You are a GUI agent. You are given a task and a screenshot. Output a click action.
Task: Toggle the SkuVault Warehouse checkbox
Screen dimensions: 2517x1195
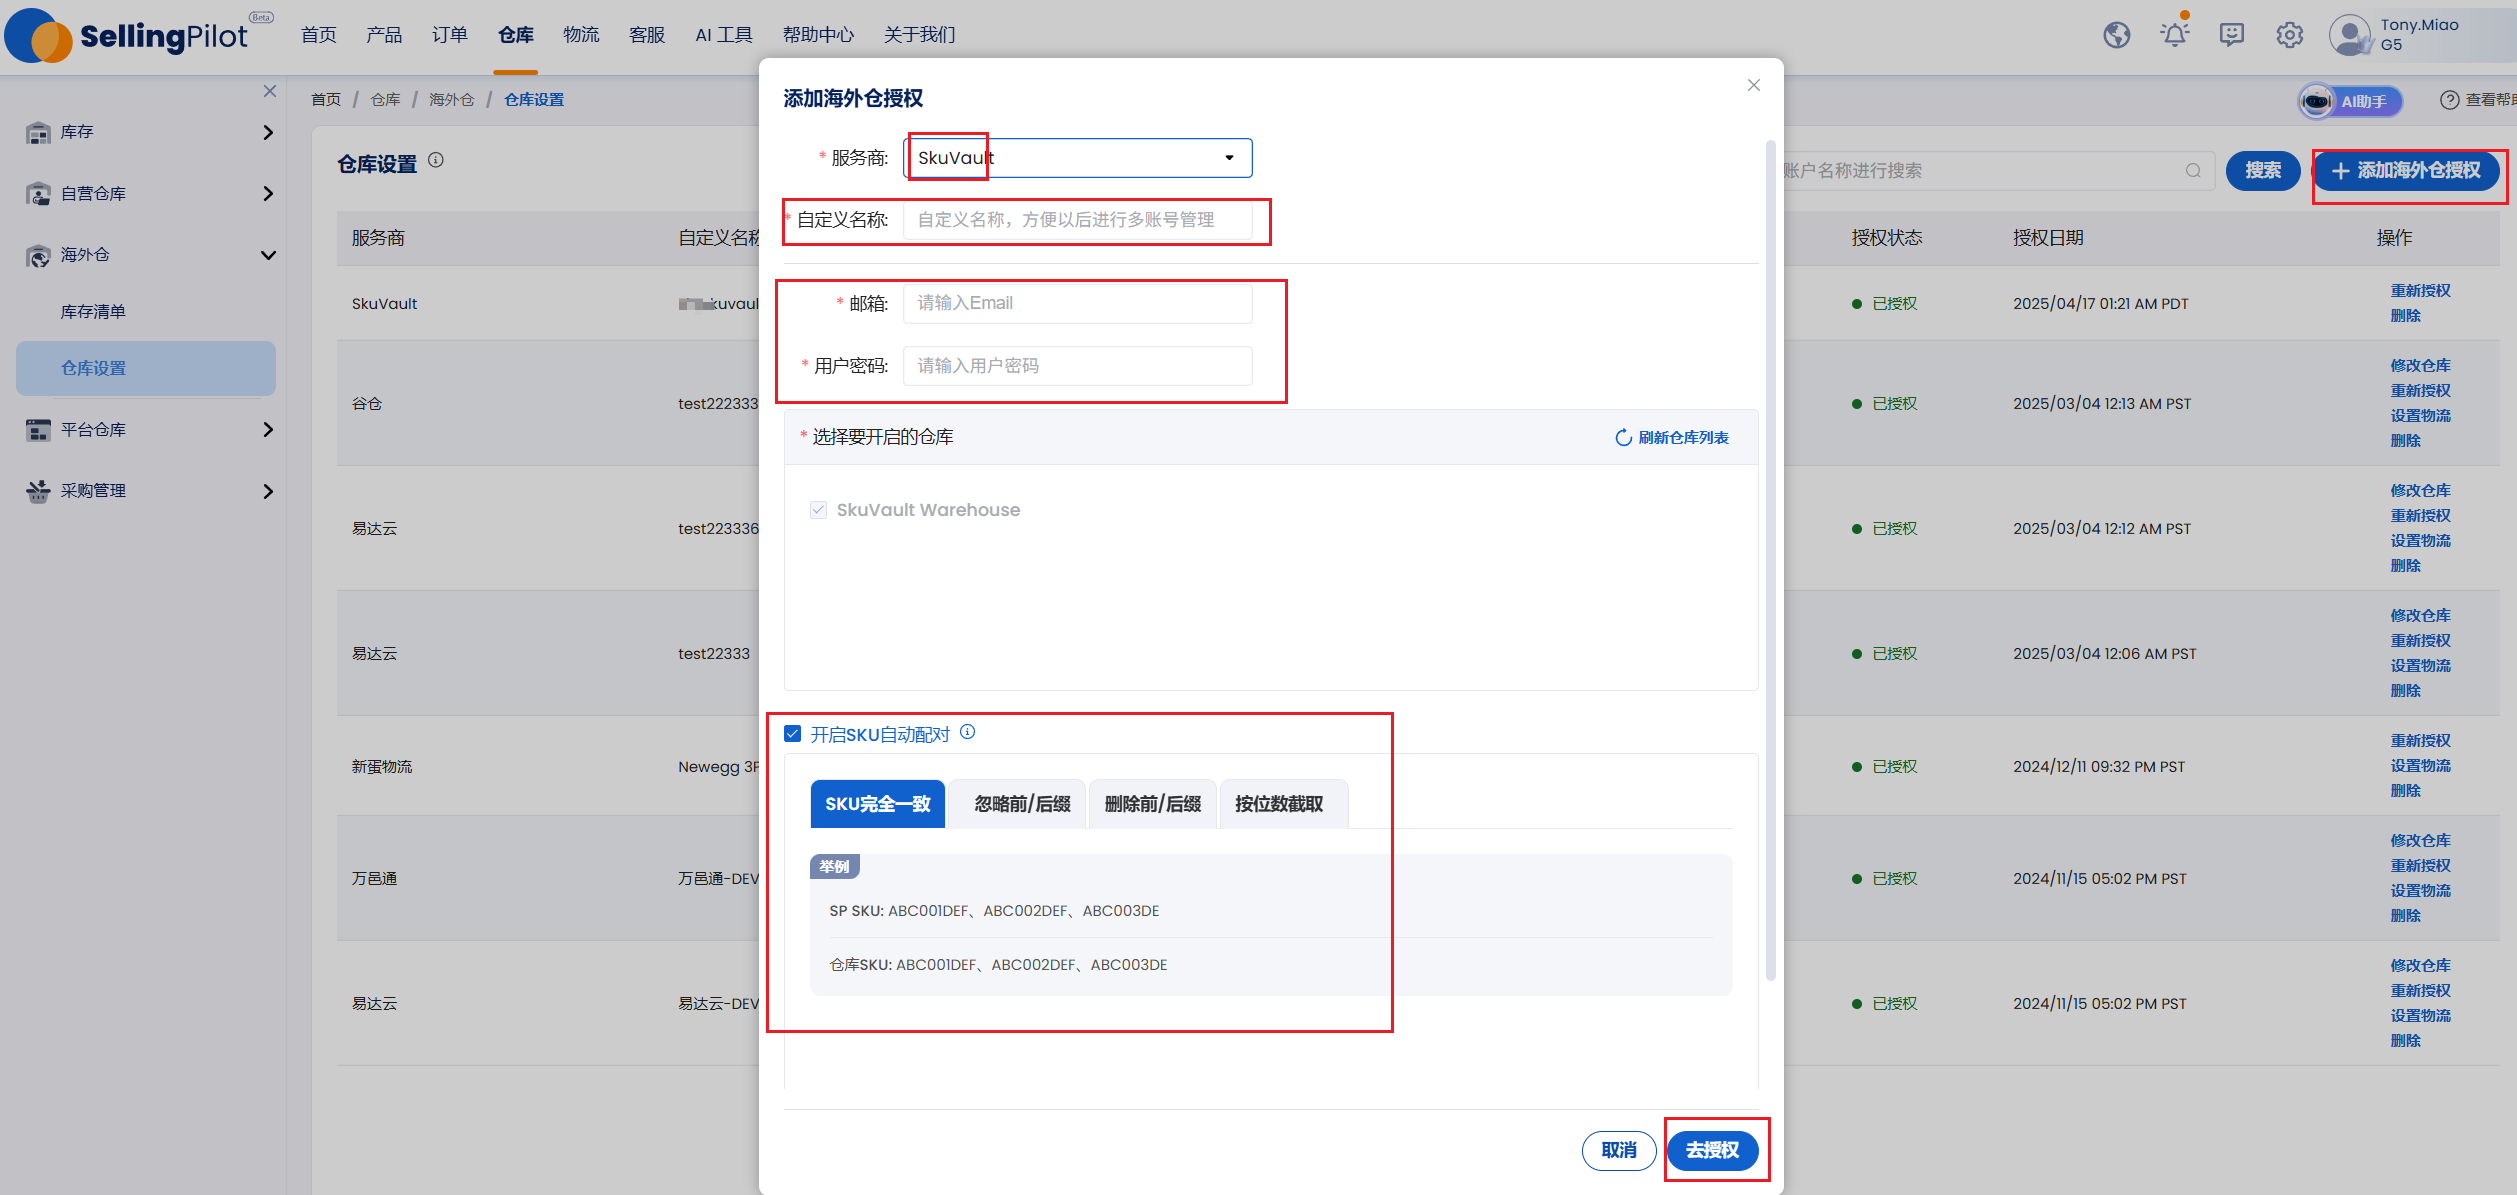(818, 510)
